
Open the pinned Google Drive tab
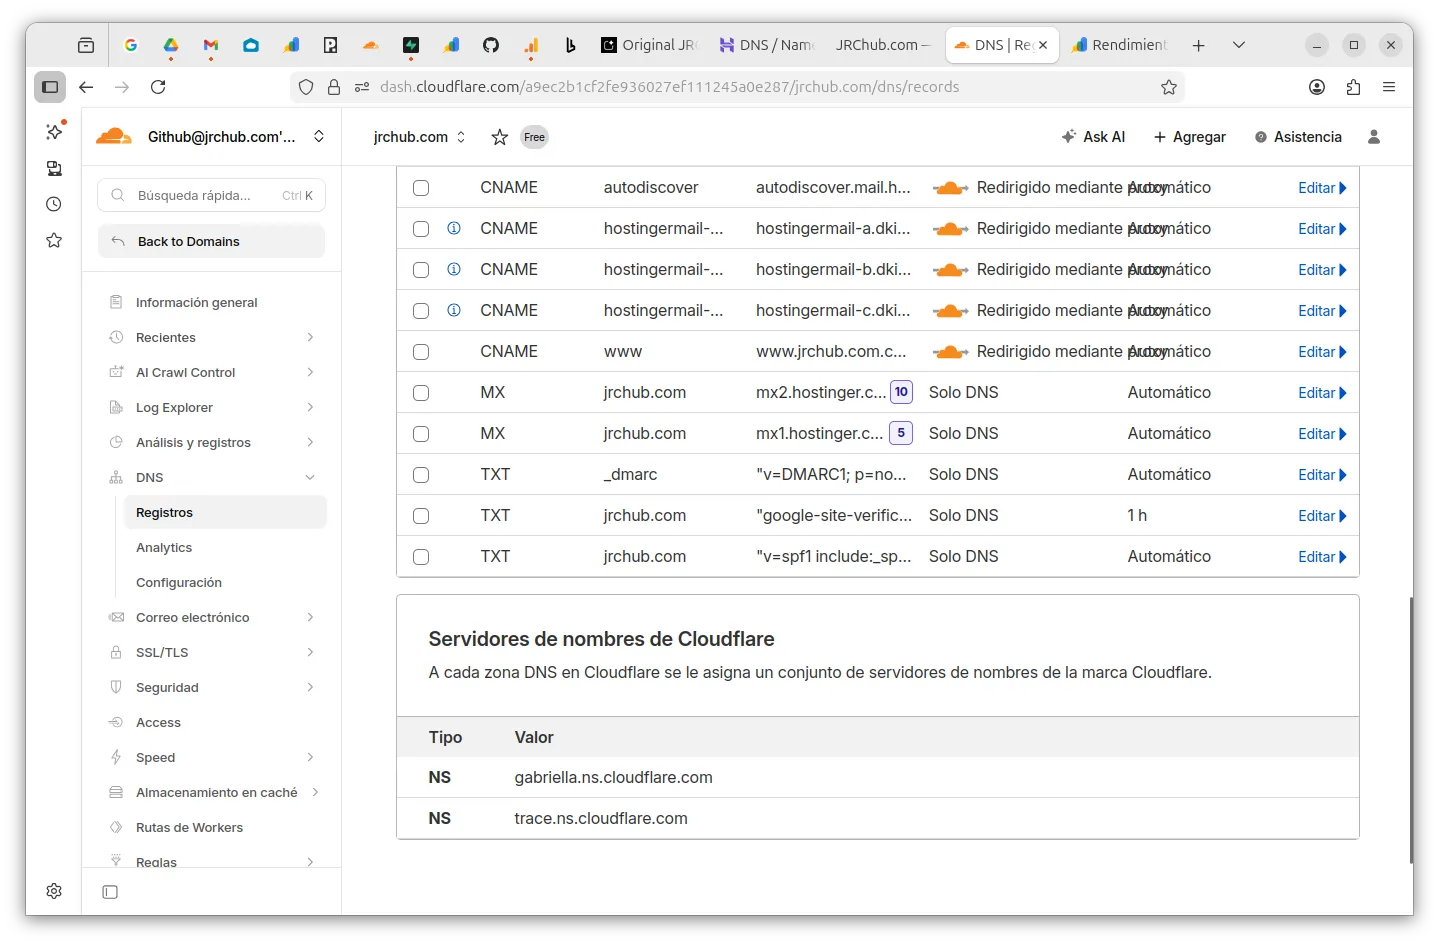pos(171,45)
